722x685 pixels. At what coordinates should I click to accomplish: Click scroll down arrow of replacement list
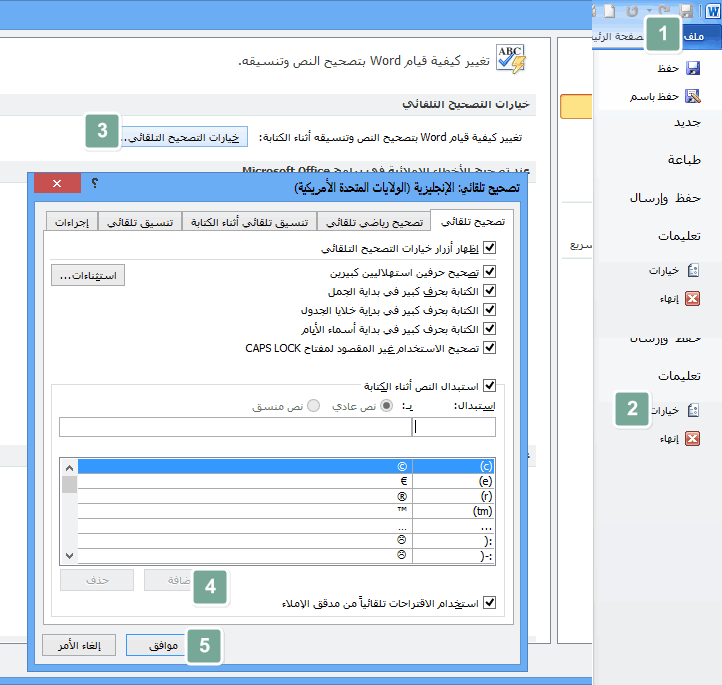pos(70,556)
